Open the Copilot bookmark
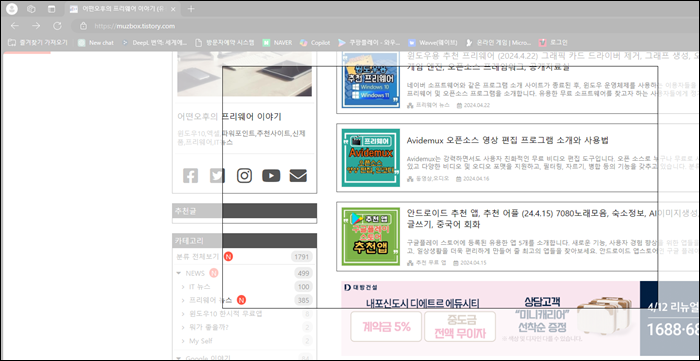 (315, 43)
